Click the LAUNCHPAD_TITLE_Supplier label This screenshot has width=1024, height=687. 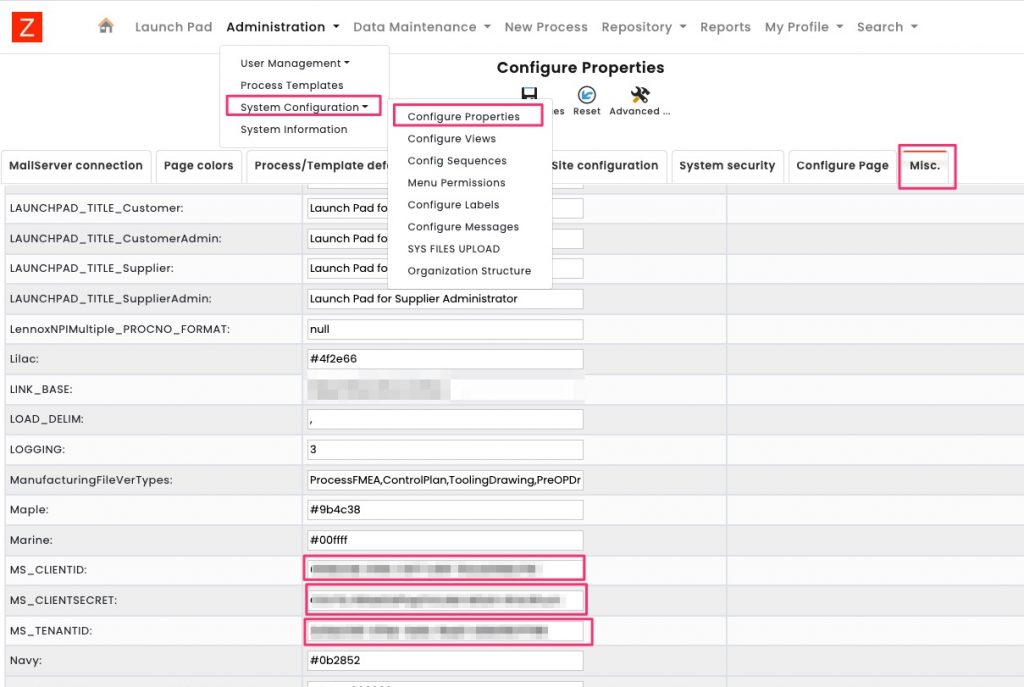point(91,268)
